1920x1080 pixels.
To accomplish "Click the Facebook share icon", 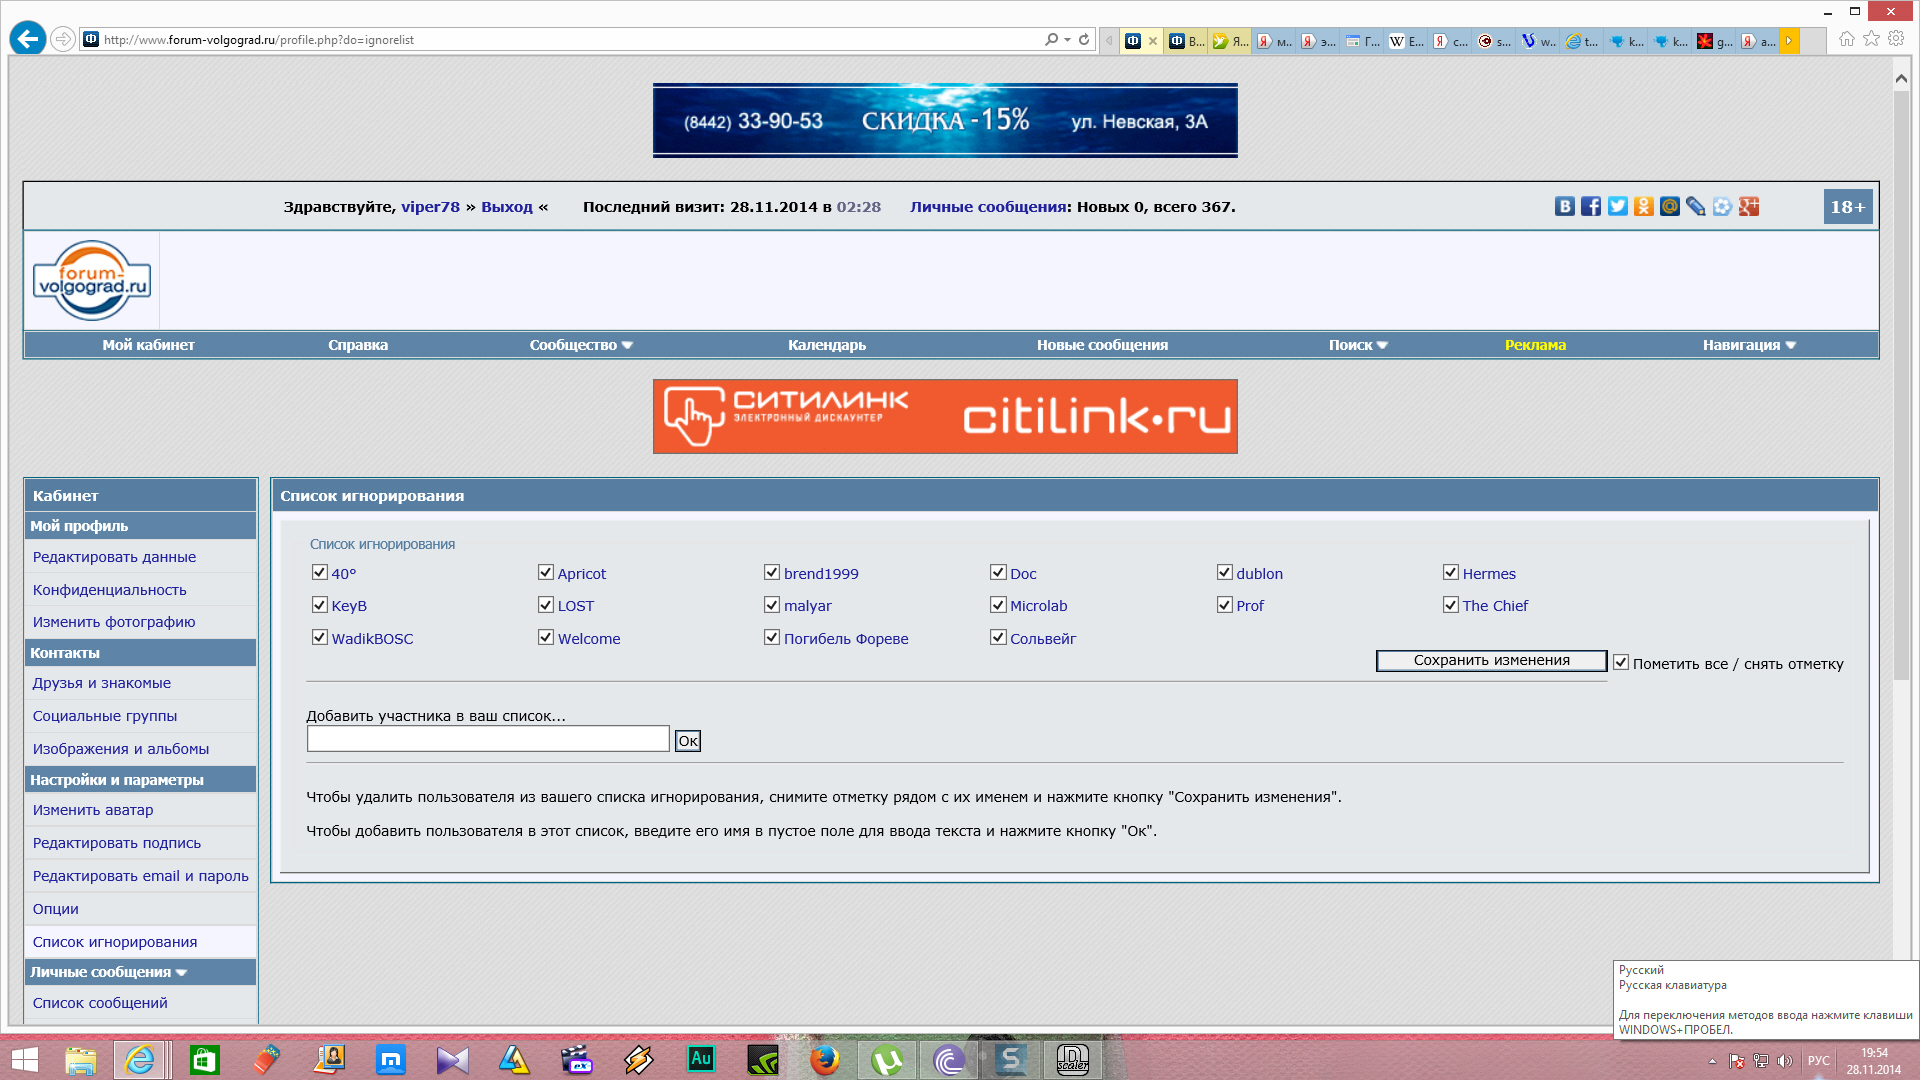I will tap(1591, 206).
